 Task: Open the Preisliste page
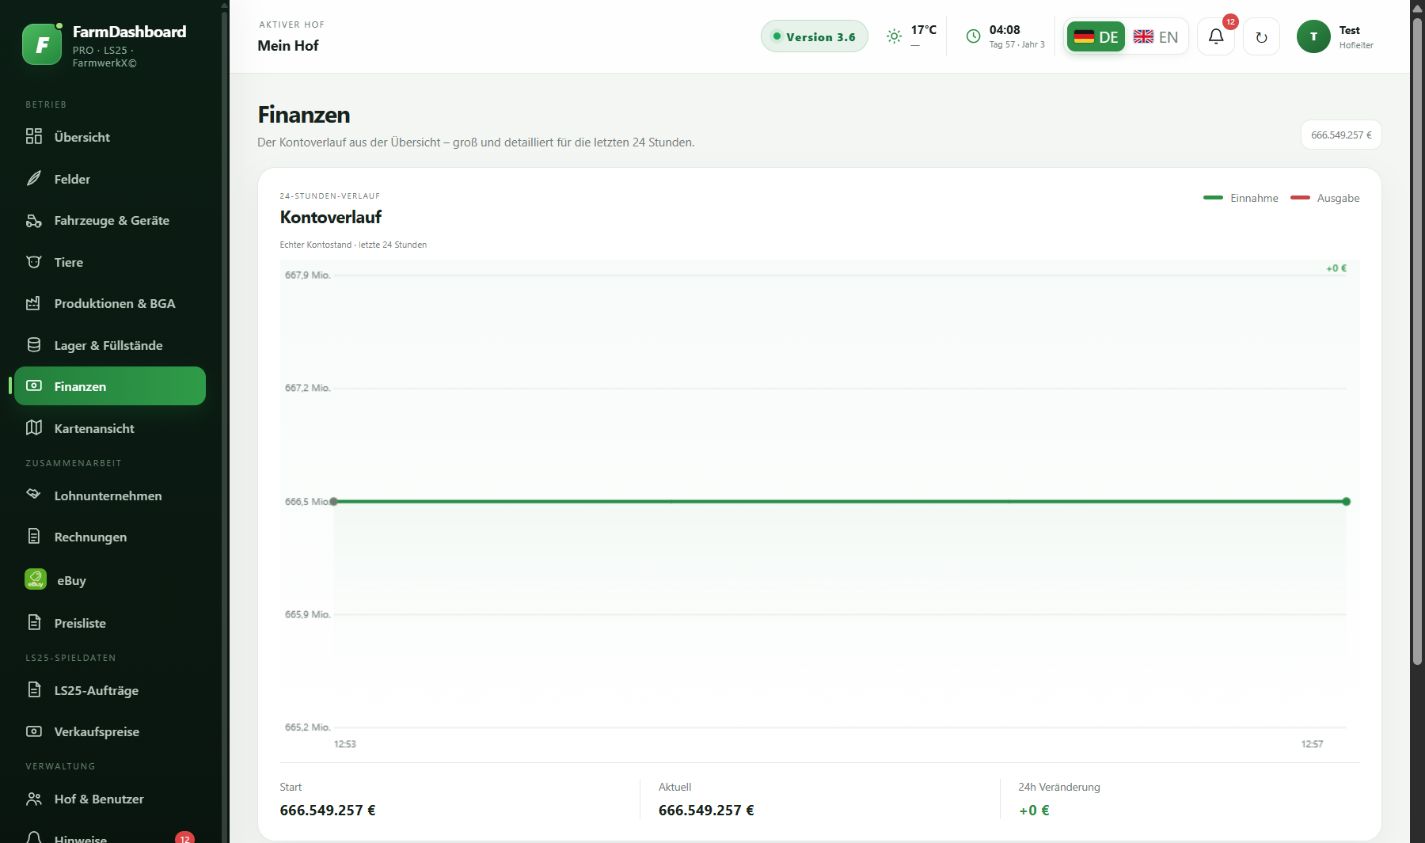110,623
